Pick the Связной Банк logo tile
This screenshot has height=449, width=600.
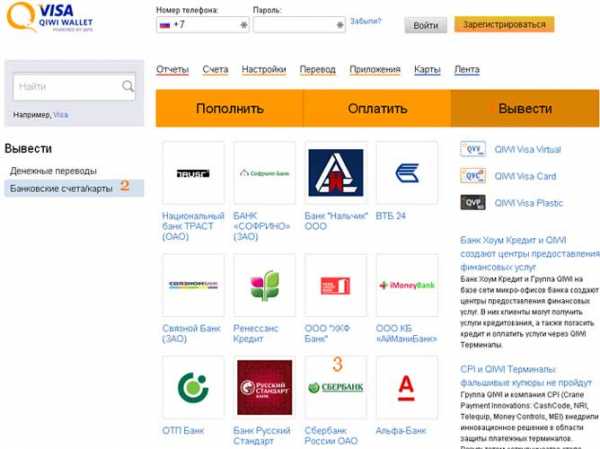point(192,285)
